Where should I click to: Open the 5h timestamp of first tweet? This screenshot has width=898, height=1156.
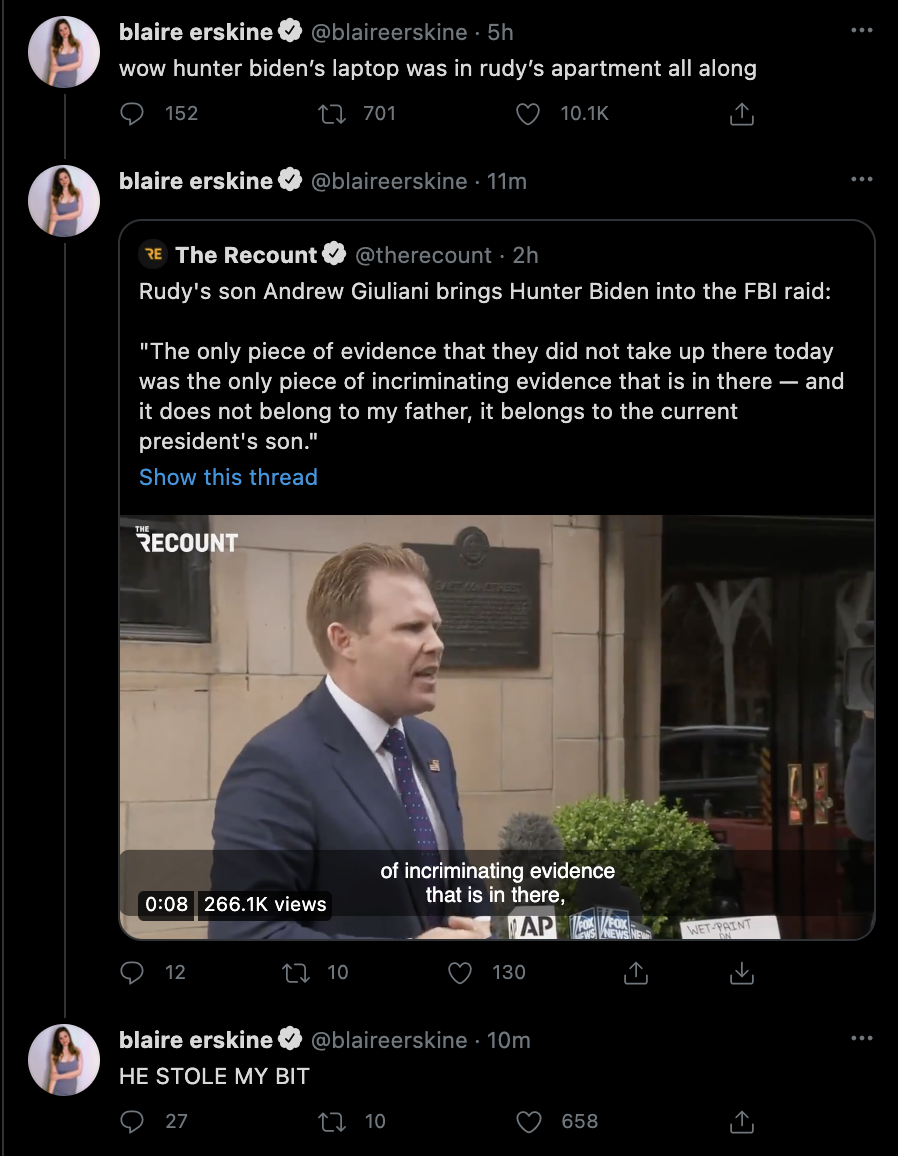[x=500, y=32]
